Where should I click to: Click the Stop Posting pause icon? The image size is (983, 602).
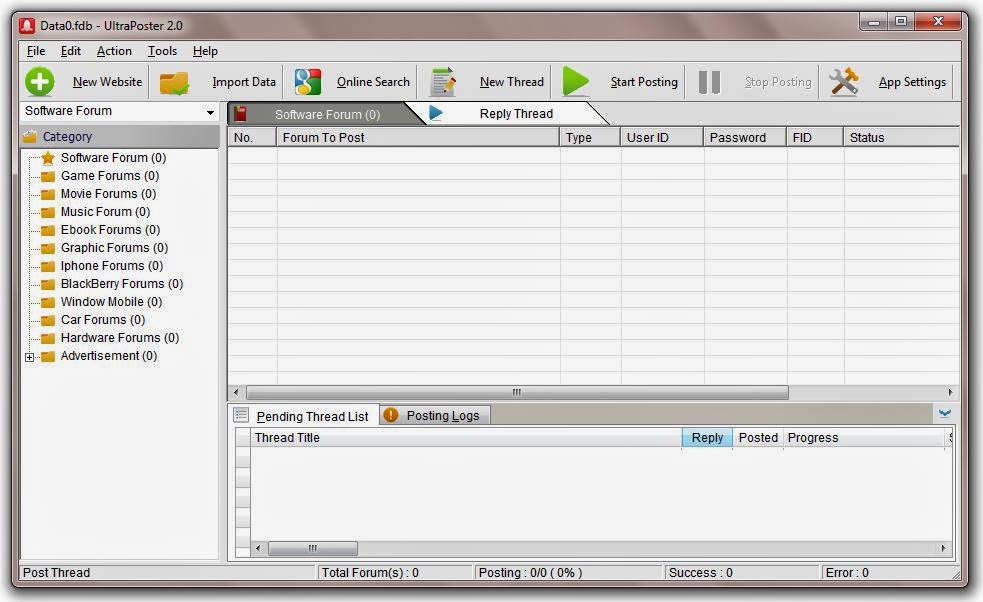coord(709,82)
